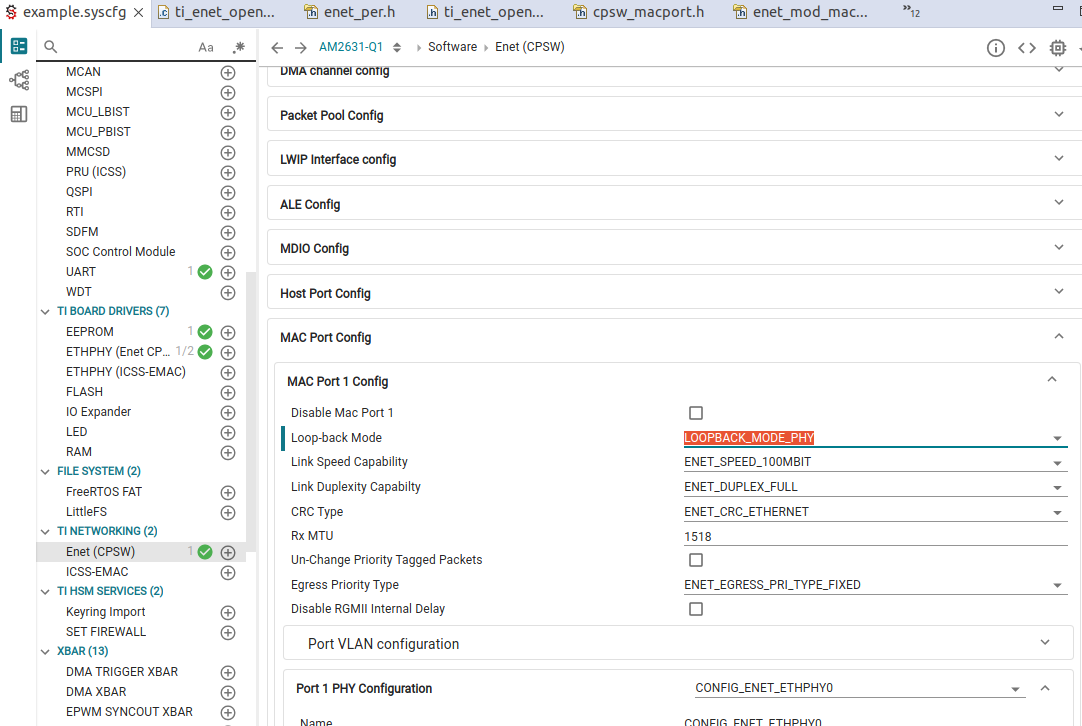1082x726 pixels.
Task: Collapse the XBAR (13) group
Action: [x=46, y=652]
